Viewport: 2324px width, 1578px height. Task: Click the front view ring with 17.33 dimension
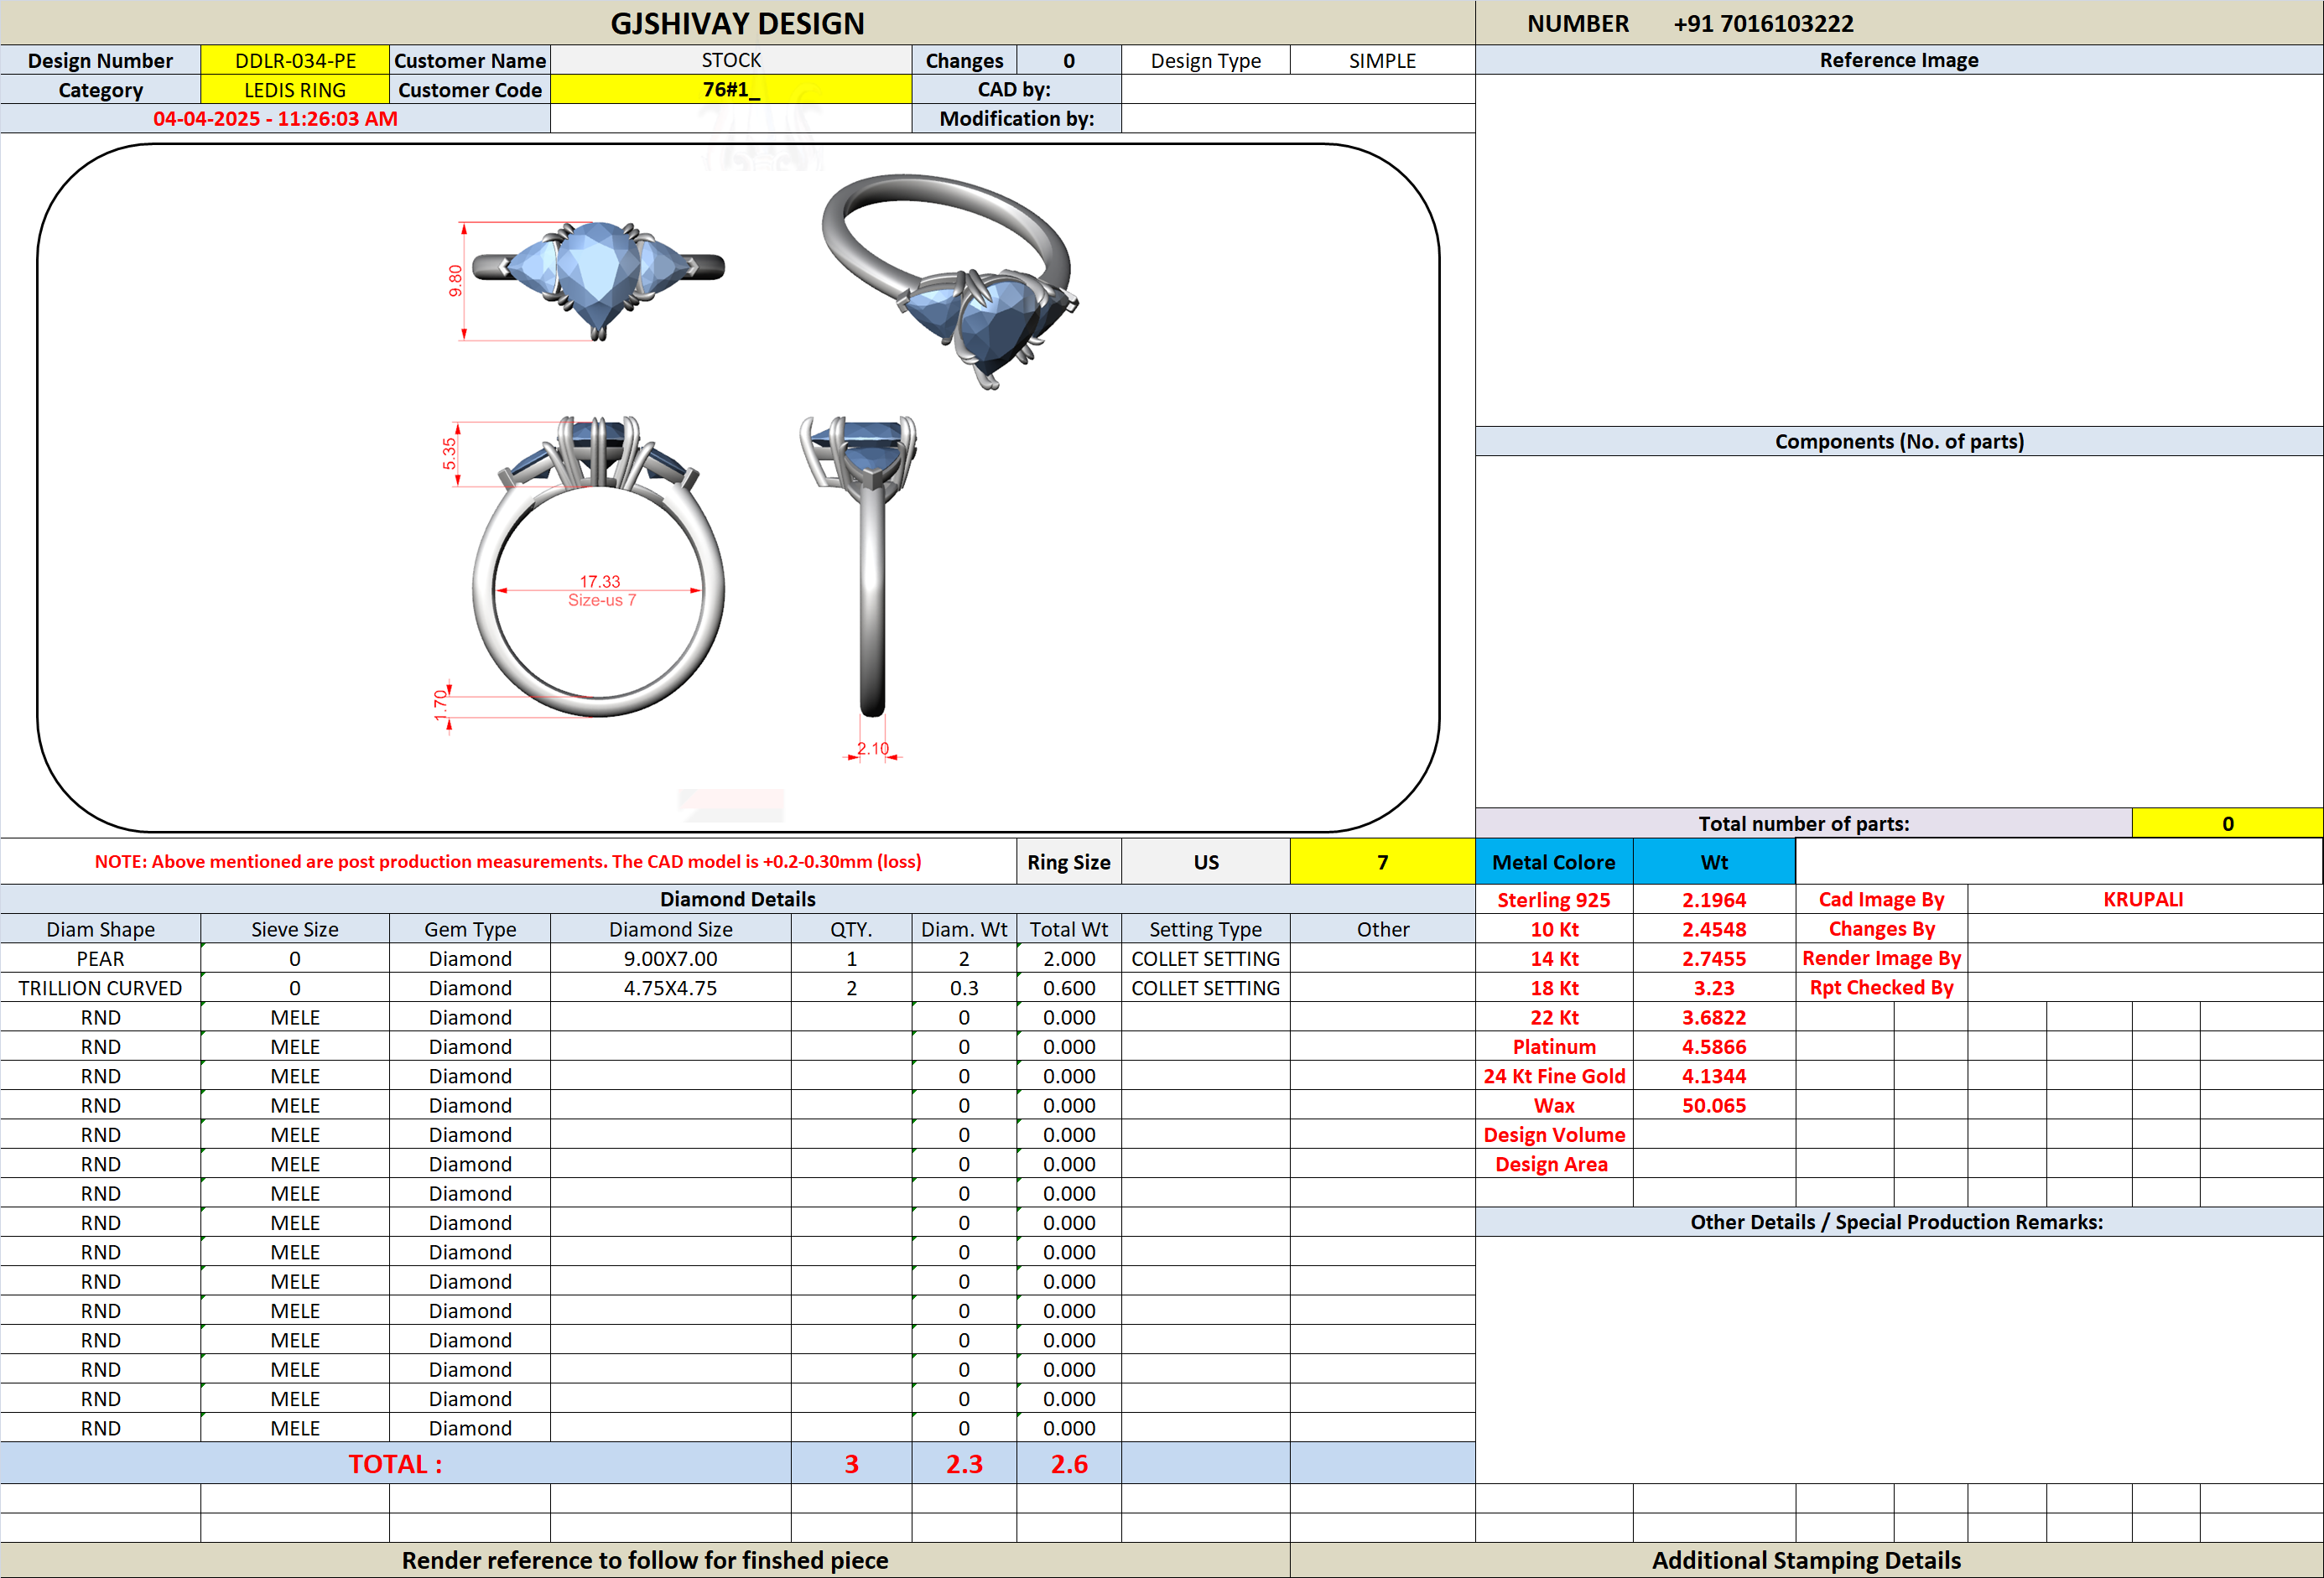[598, 566]
